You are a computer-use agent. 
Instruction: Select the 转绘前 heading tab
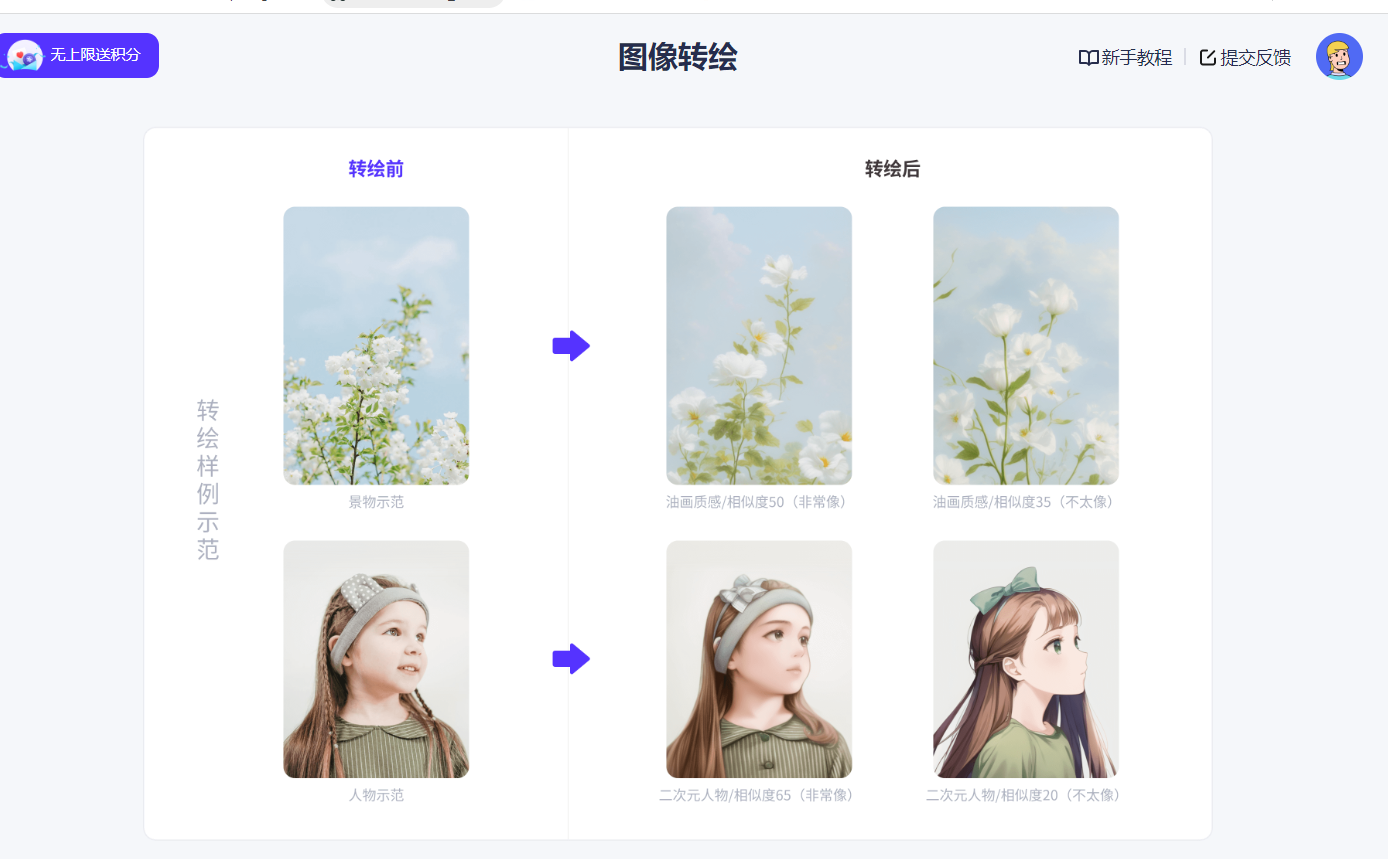[x=376, y=169]
